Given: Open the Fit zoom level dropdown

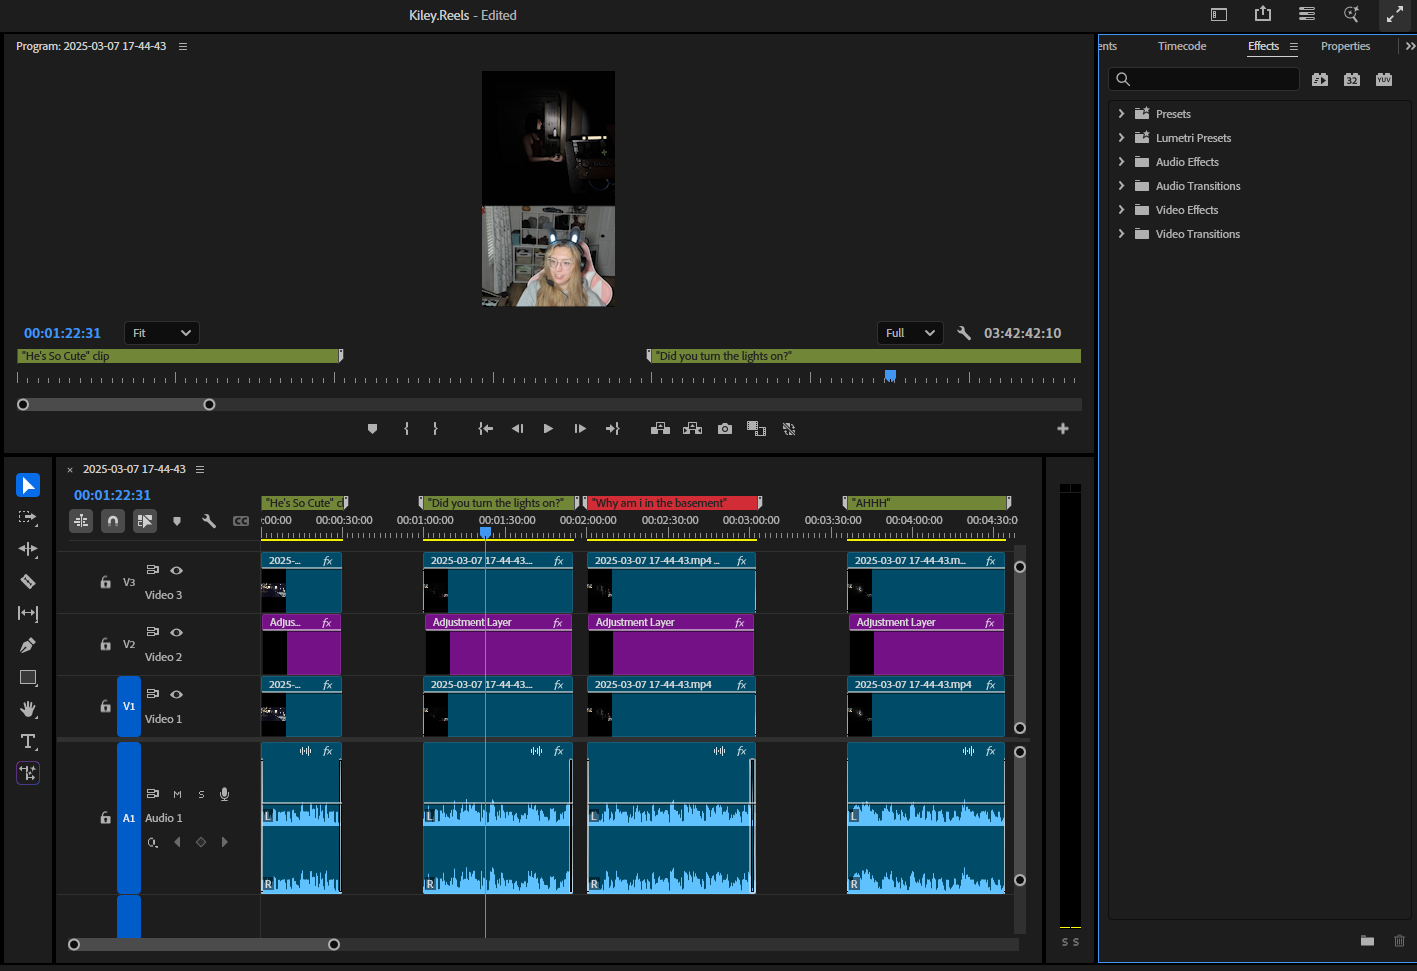Looking at the screenshot, I should coord(161,333).
